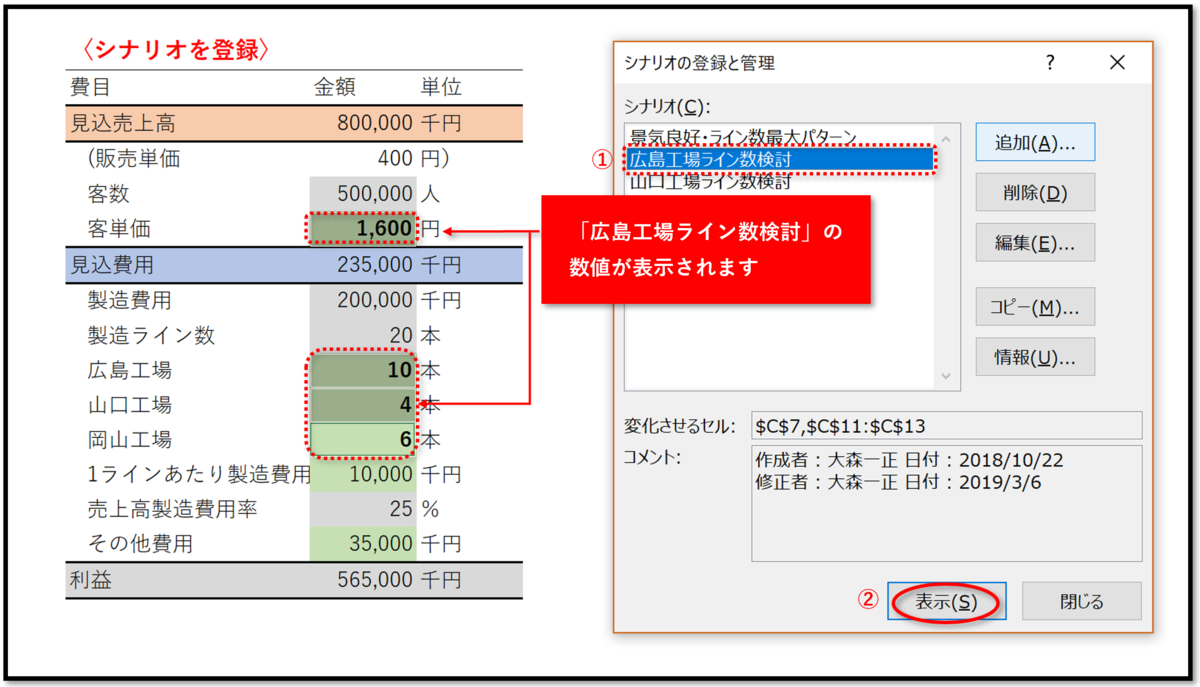Click inside the コメント text box
This screenshot has width=1200, height=687.
[x=946, y=500]
